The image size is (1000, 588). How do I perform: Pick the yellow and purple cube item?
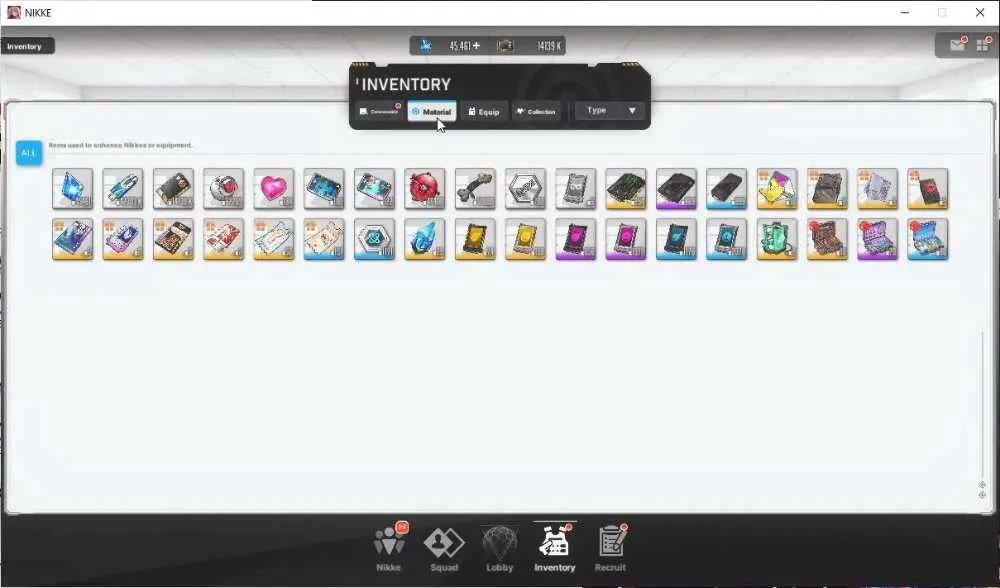[777, 189]
